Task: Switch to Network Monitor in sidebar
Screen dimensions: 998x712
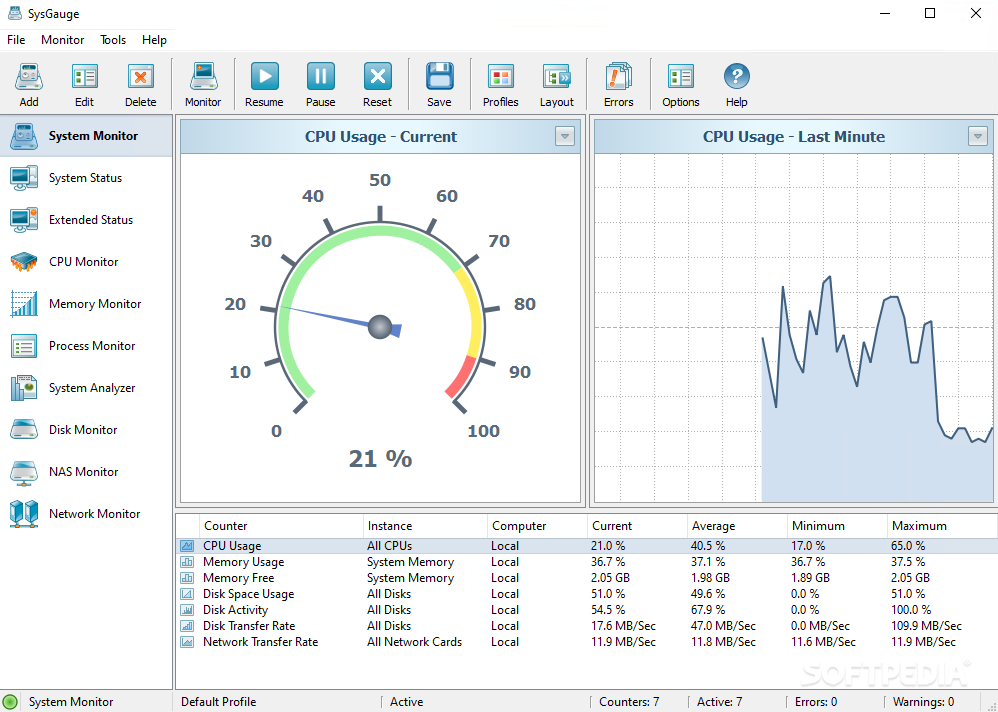Action: pos(94,514)
